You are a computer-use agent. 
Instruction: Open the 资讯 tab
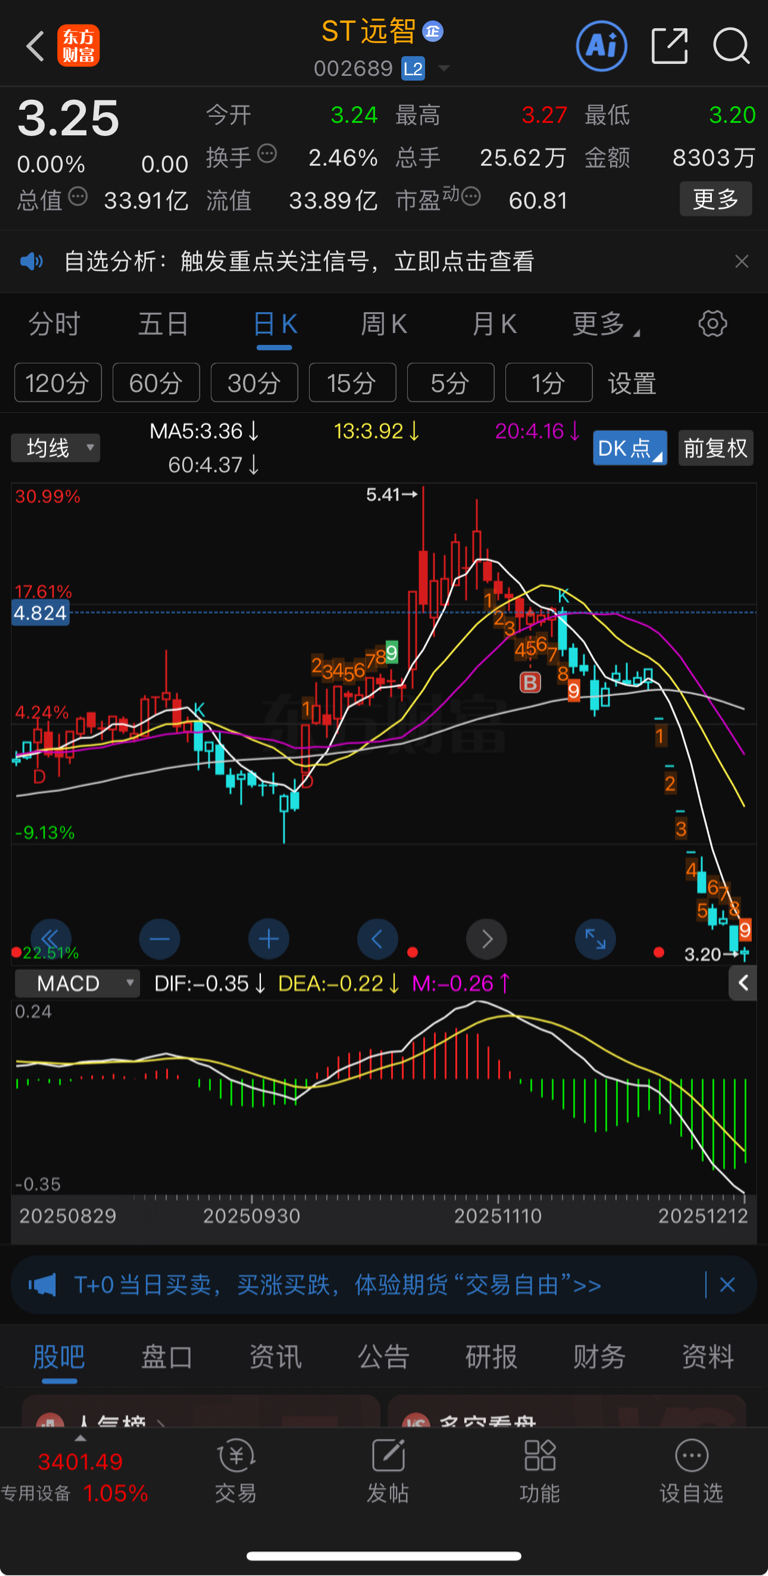[x=275, y=1357]
